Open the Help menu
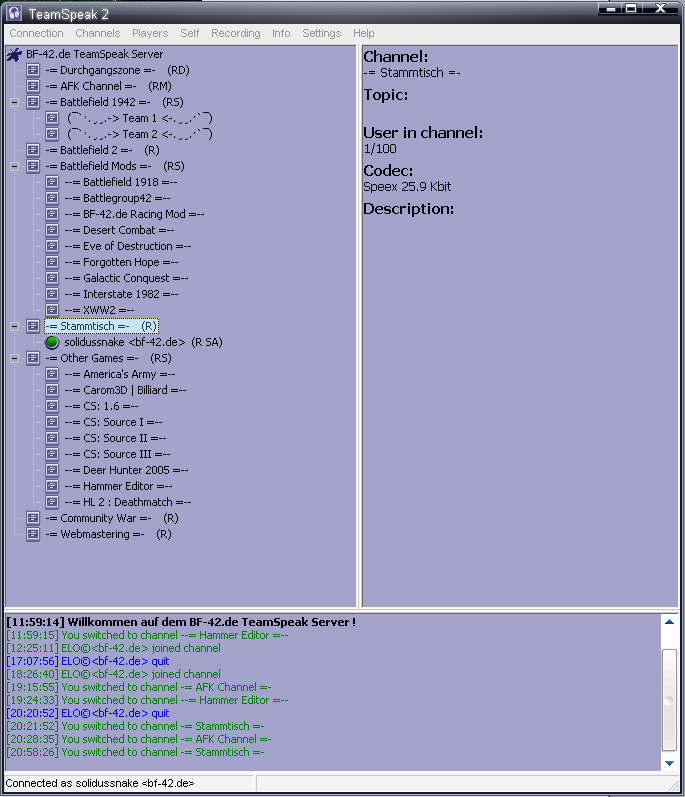Screen dimensions: 685x797 tap(364, 33)
